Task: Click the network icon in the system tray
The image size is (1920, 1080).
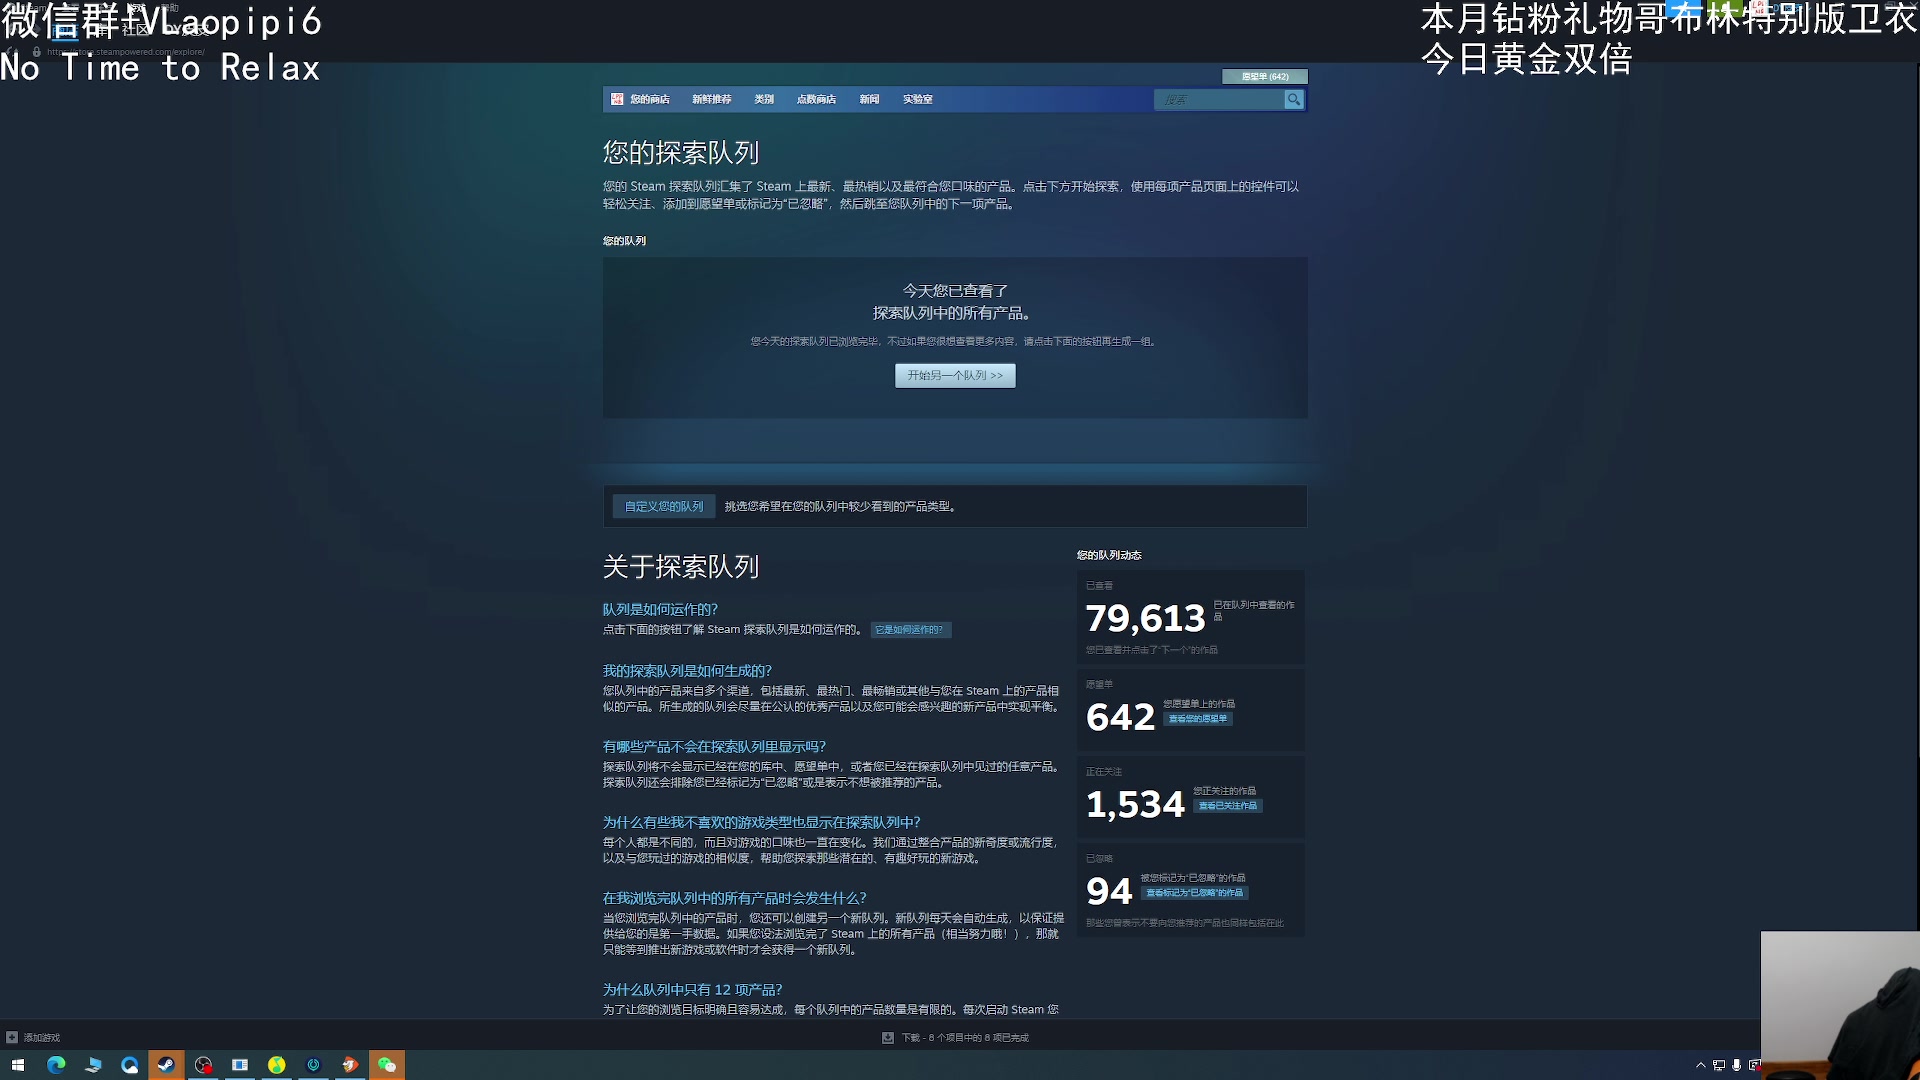Action: [x=1719, y=1065]
